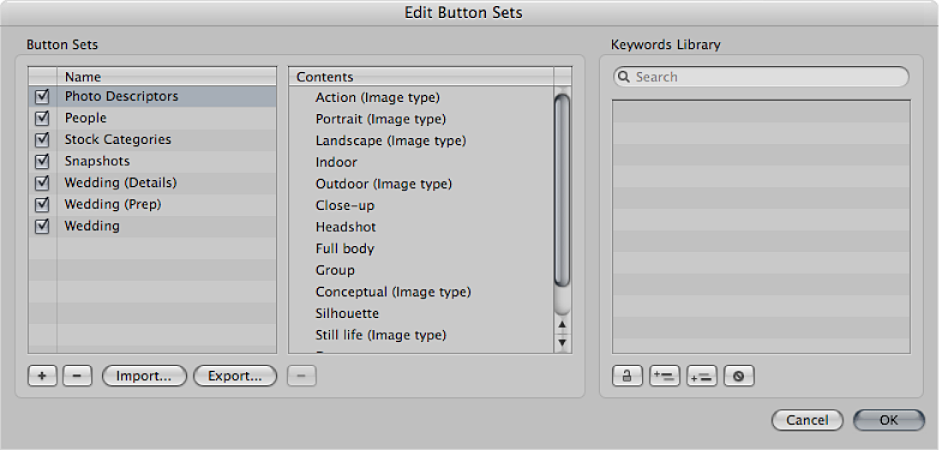Click the Add Subordinate Keyword icon button
Screen dimensions: 942x452
pos(702,376)
